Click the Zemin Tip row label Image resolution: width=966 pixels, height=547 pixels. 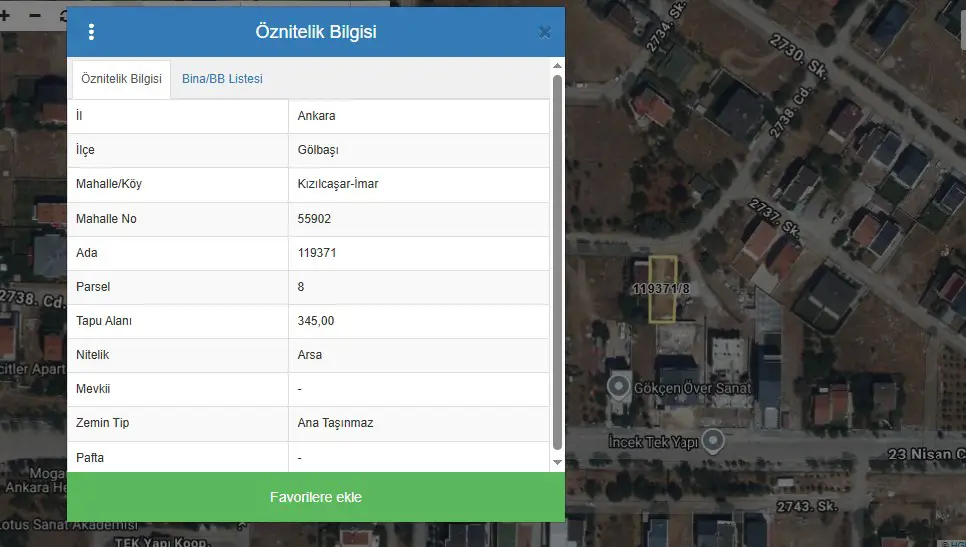[x=102, y=423]
